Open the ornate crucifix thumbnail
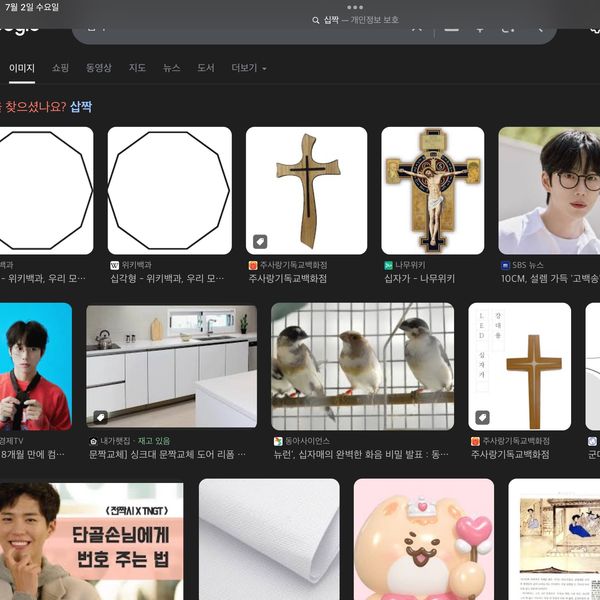This screenshot has width=600, height=600. [433, 191]
